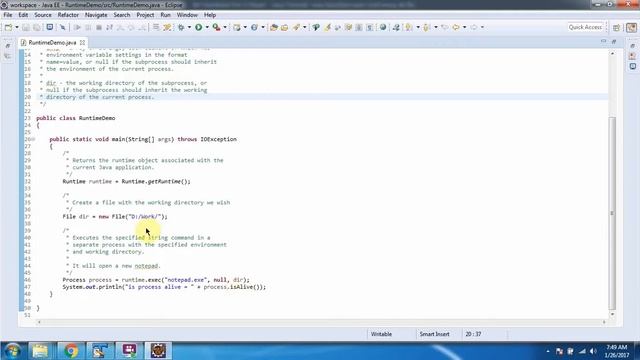Open the Next Annotation dropdown arrow
This screenshot has height=360, width=640.
(418, 27)
